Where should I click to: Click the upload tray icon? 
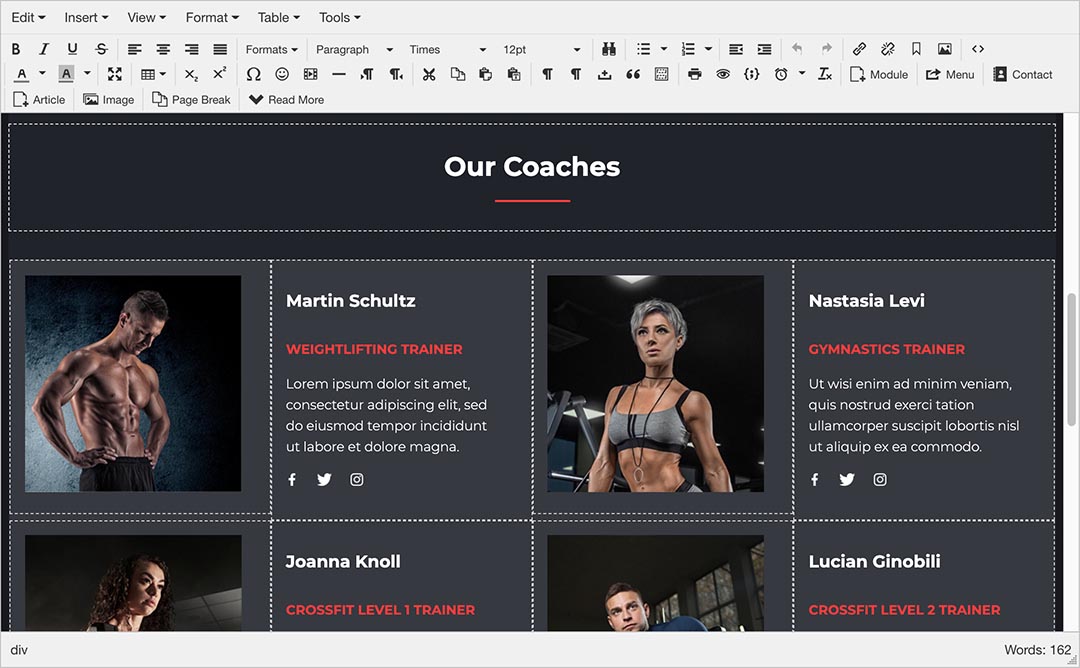click(605, 74)
